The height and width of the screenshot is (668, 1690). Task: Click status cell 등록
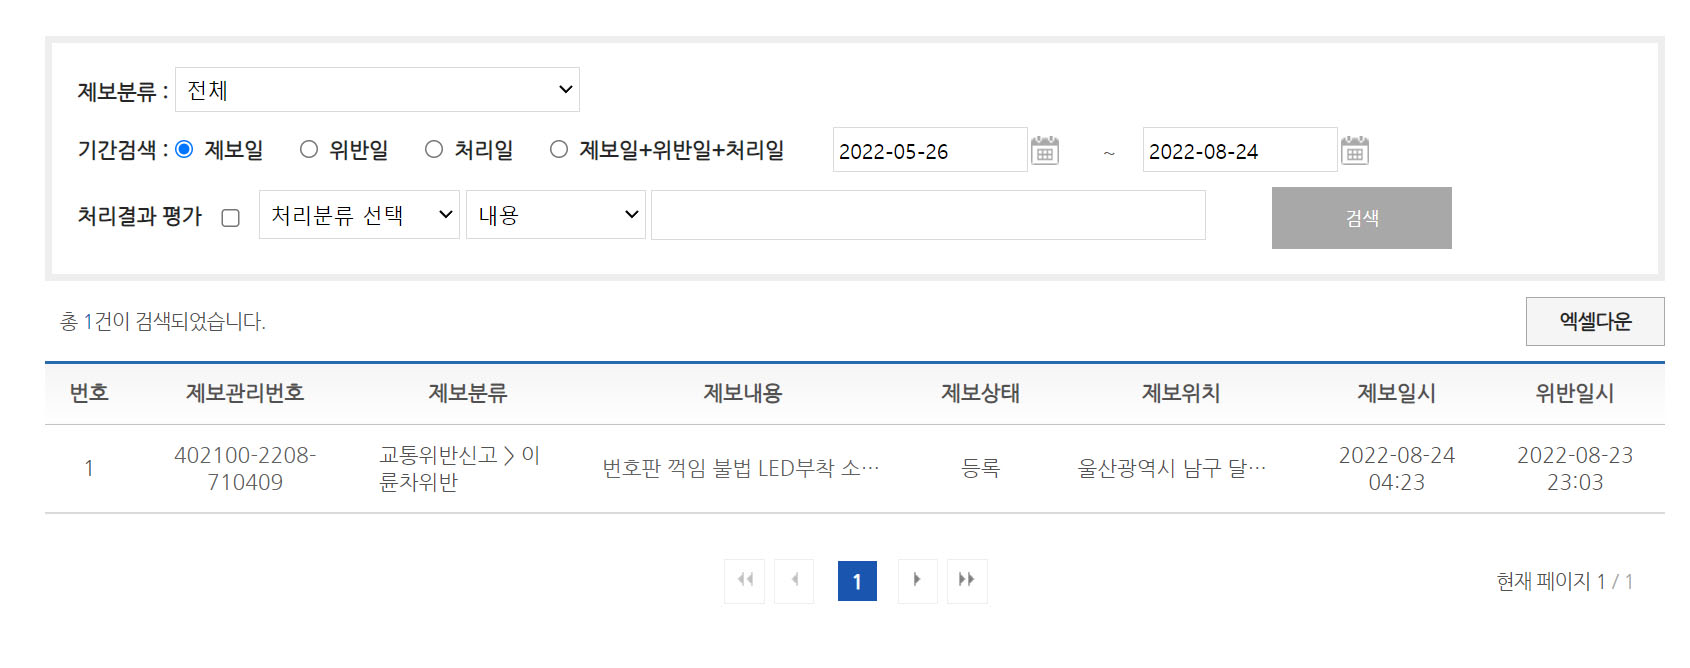click(980, 468)
